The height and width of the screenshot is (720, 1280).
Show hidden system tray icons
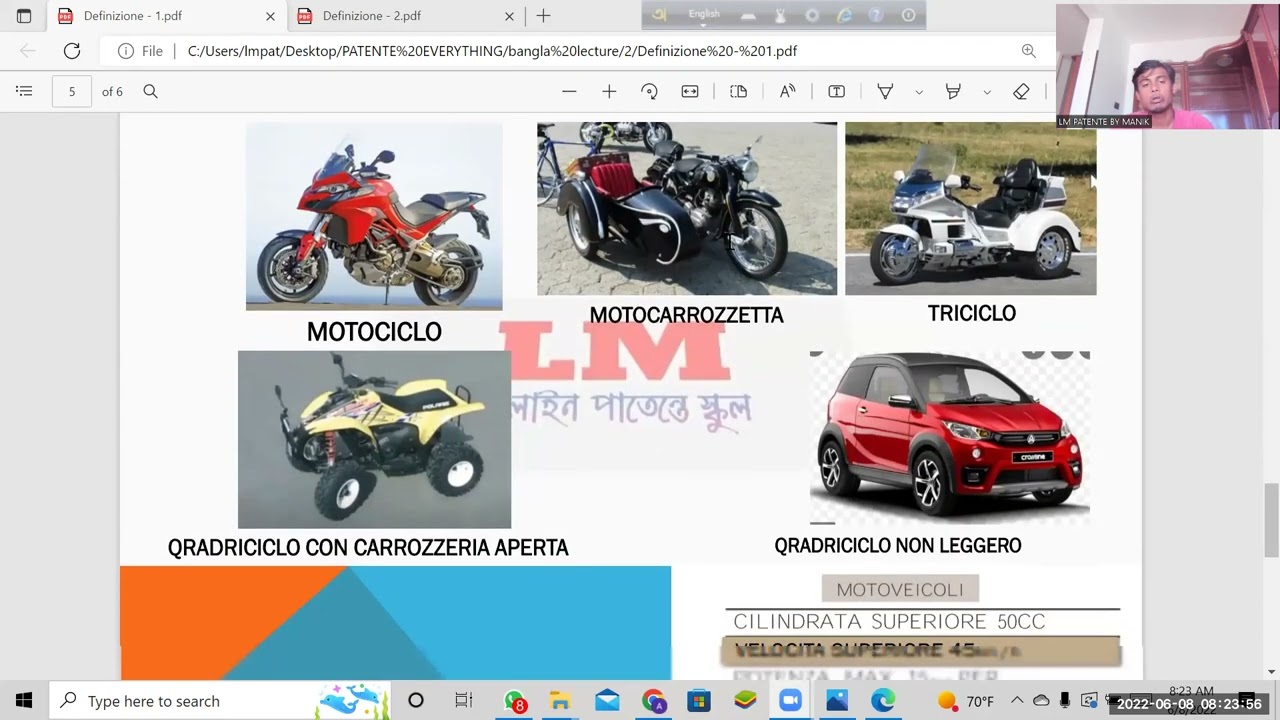click(x=1017, y=700)
